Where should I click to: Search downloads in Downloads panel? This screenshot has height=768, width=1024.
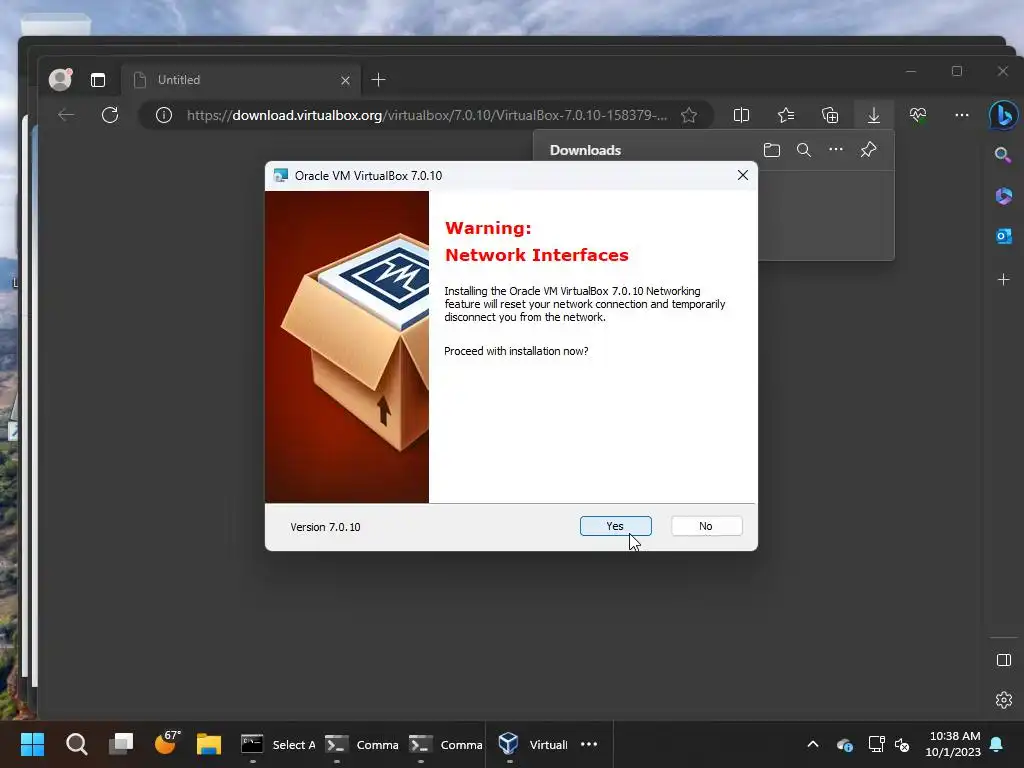pyautogui.click(x=804, y=150)
